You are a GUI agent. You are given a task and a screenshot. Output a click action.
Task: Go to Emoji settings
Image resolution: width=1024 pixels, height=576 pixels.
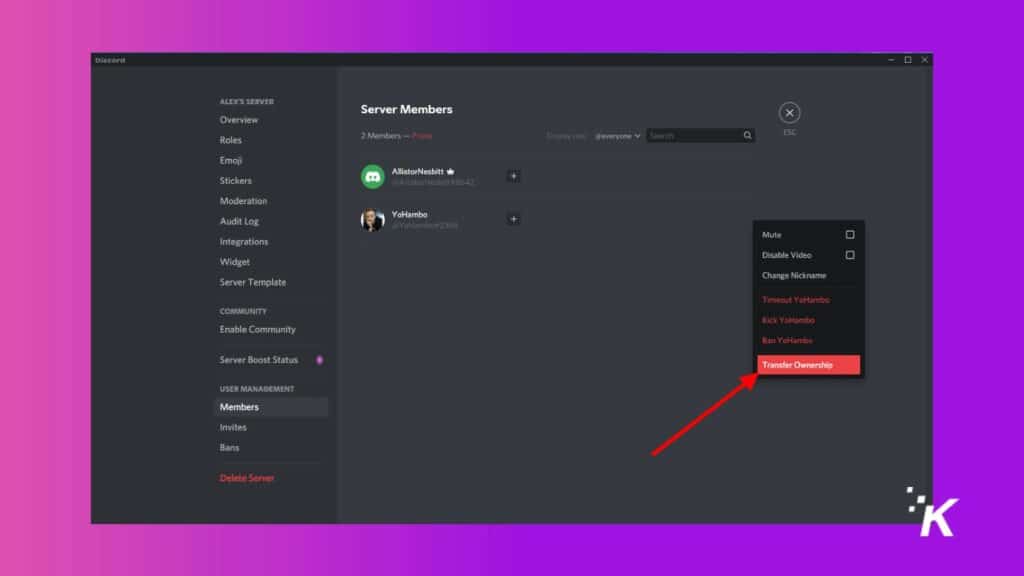click(231, 160)
